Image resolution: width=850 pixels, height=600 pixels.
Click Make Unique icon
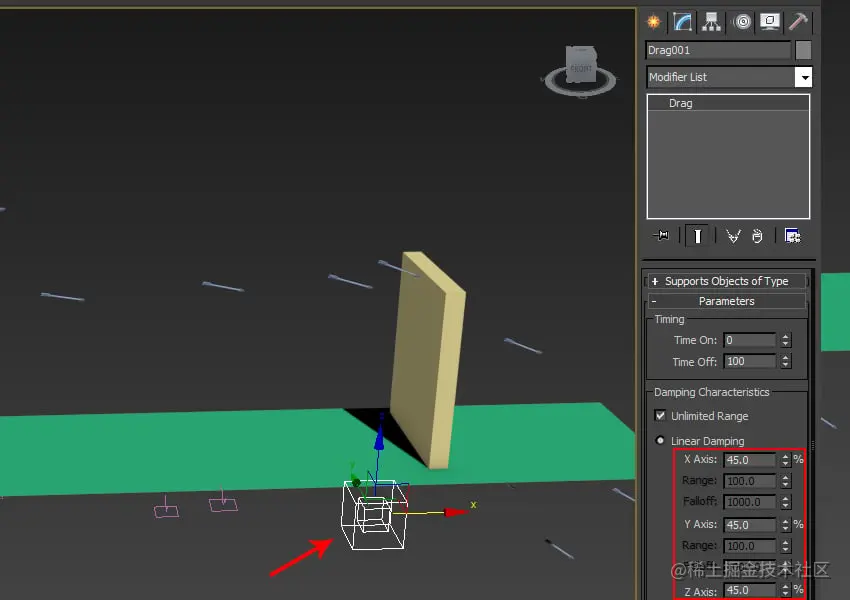tap(733, 236)
